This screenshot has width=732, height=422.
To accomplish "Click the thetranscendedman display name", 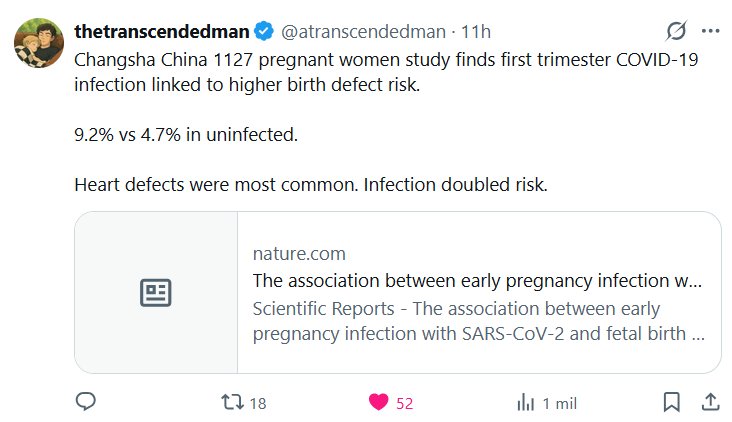I will 163,32.
